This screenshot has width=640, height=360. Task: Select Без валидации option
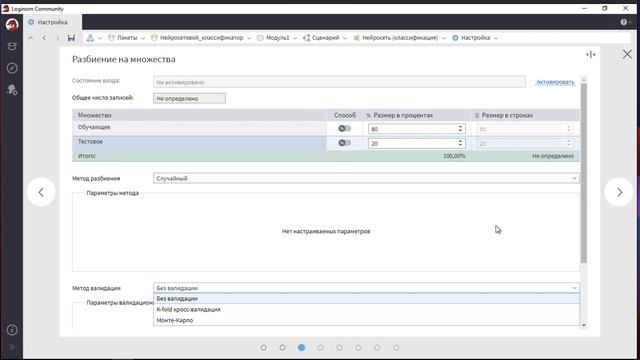[366, 299]
